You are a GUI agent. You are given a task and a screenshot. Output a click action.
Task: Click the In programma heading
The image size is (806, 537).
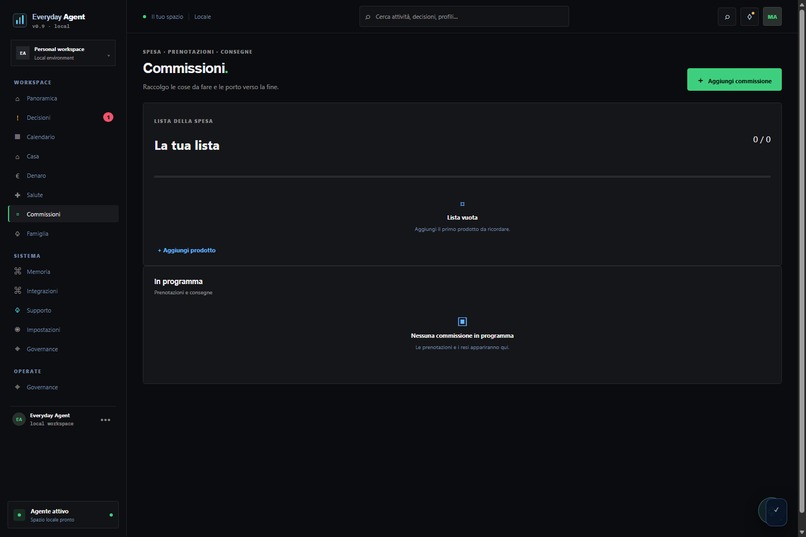pos(178,282)
